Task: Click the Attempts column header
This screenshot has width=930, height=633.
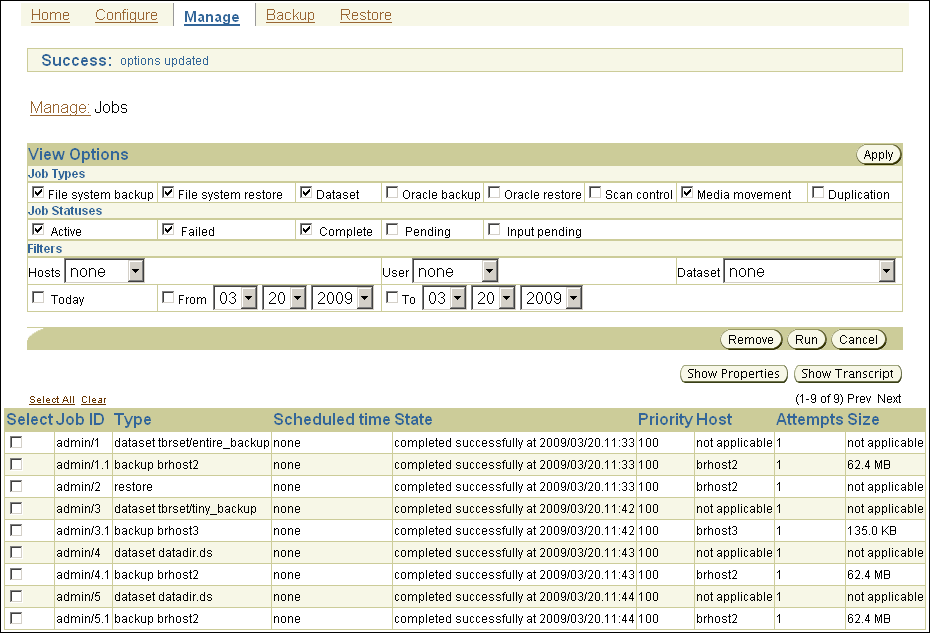Action: coord(810,419)
